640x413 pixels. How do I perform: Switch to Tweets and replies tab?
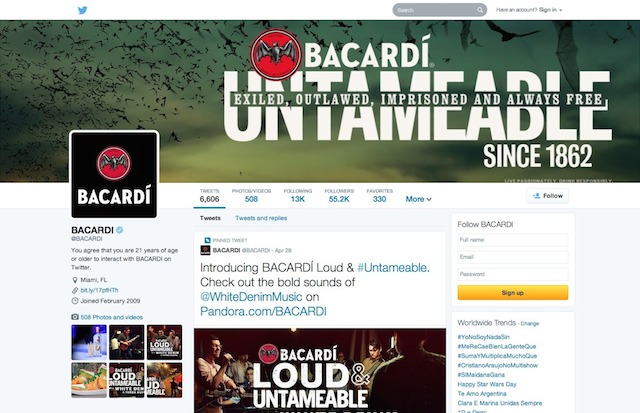(x=261, y=218)
